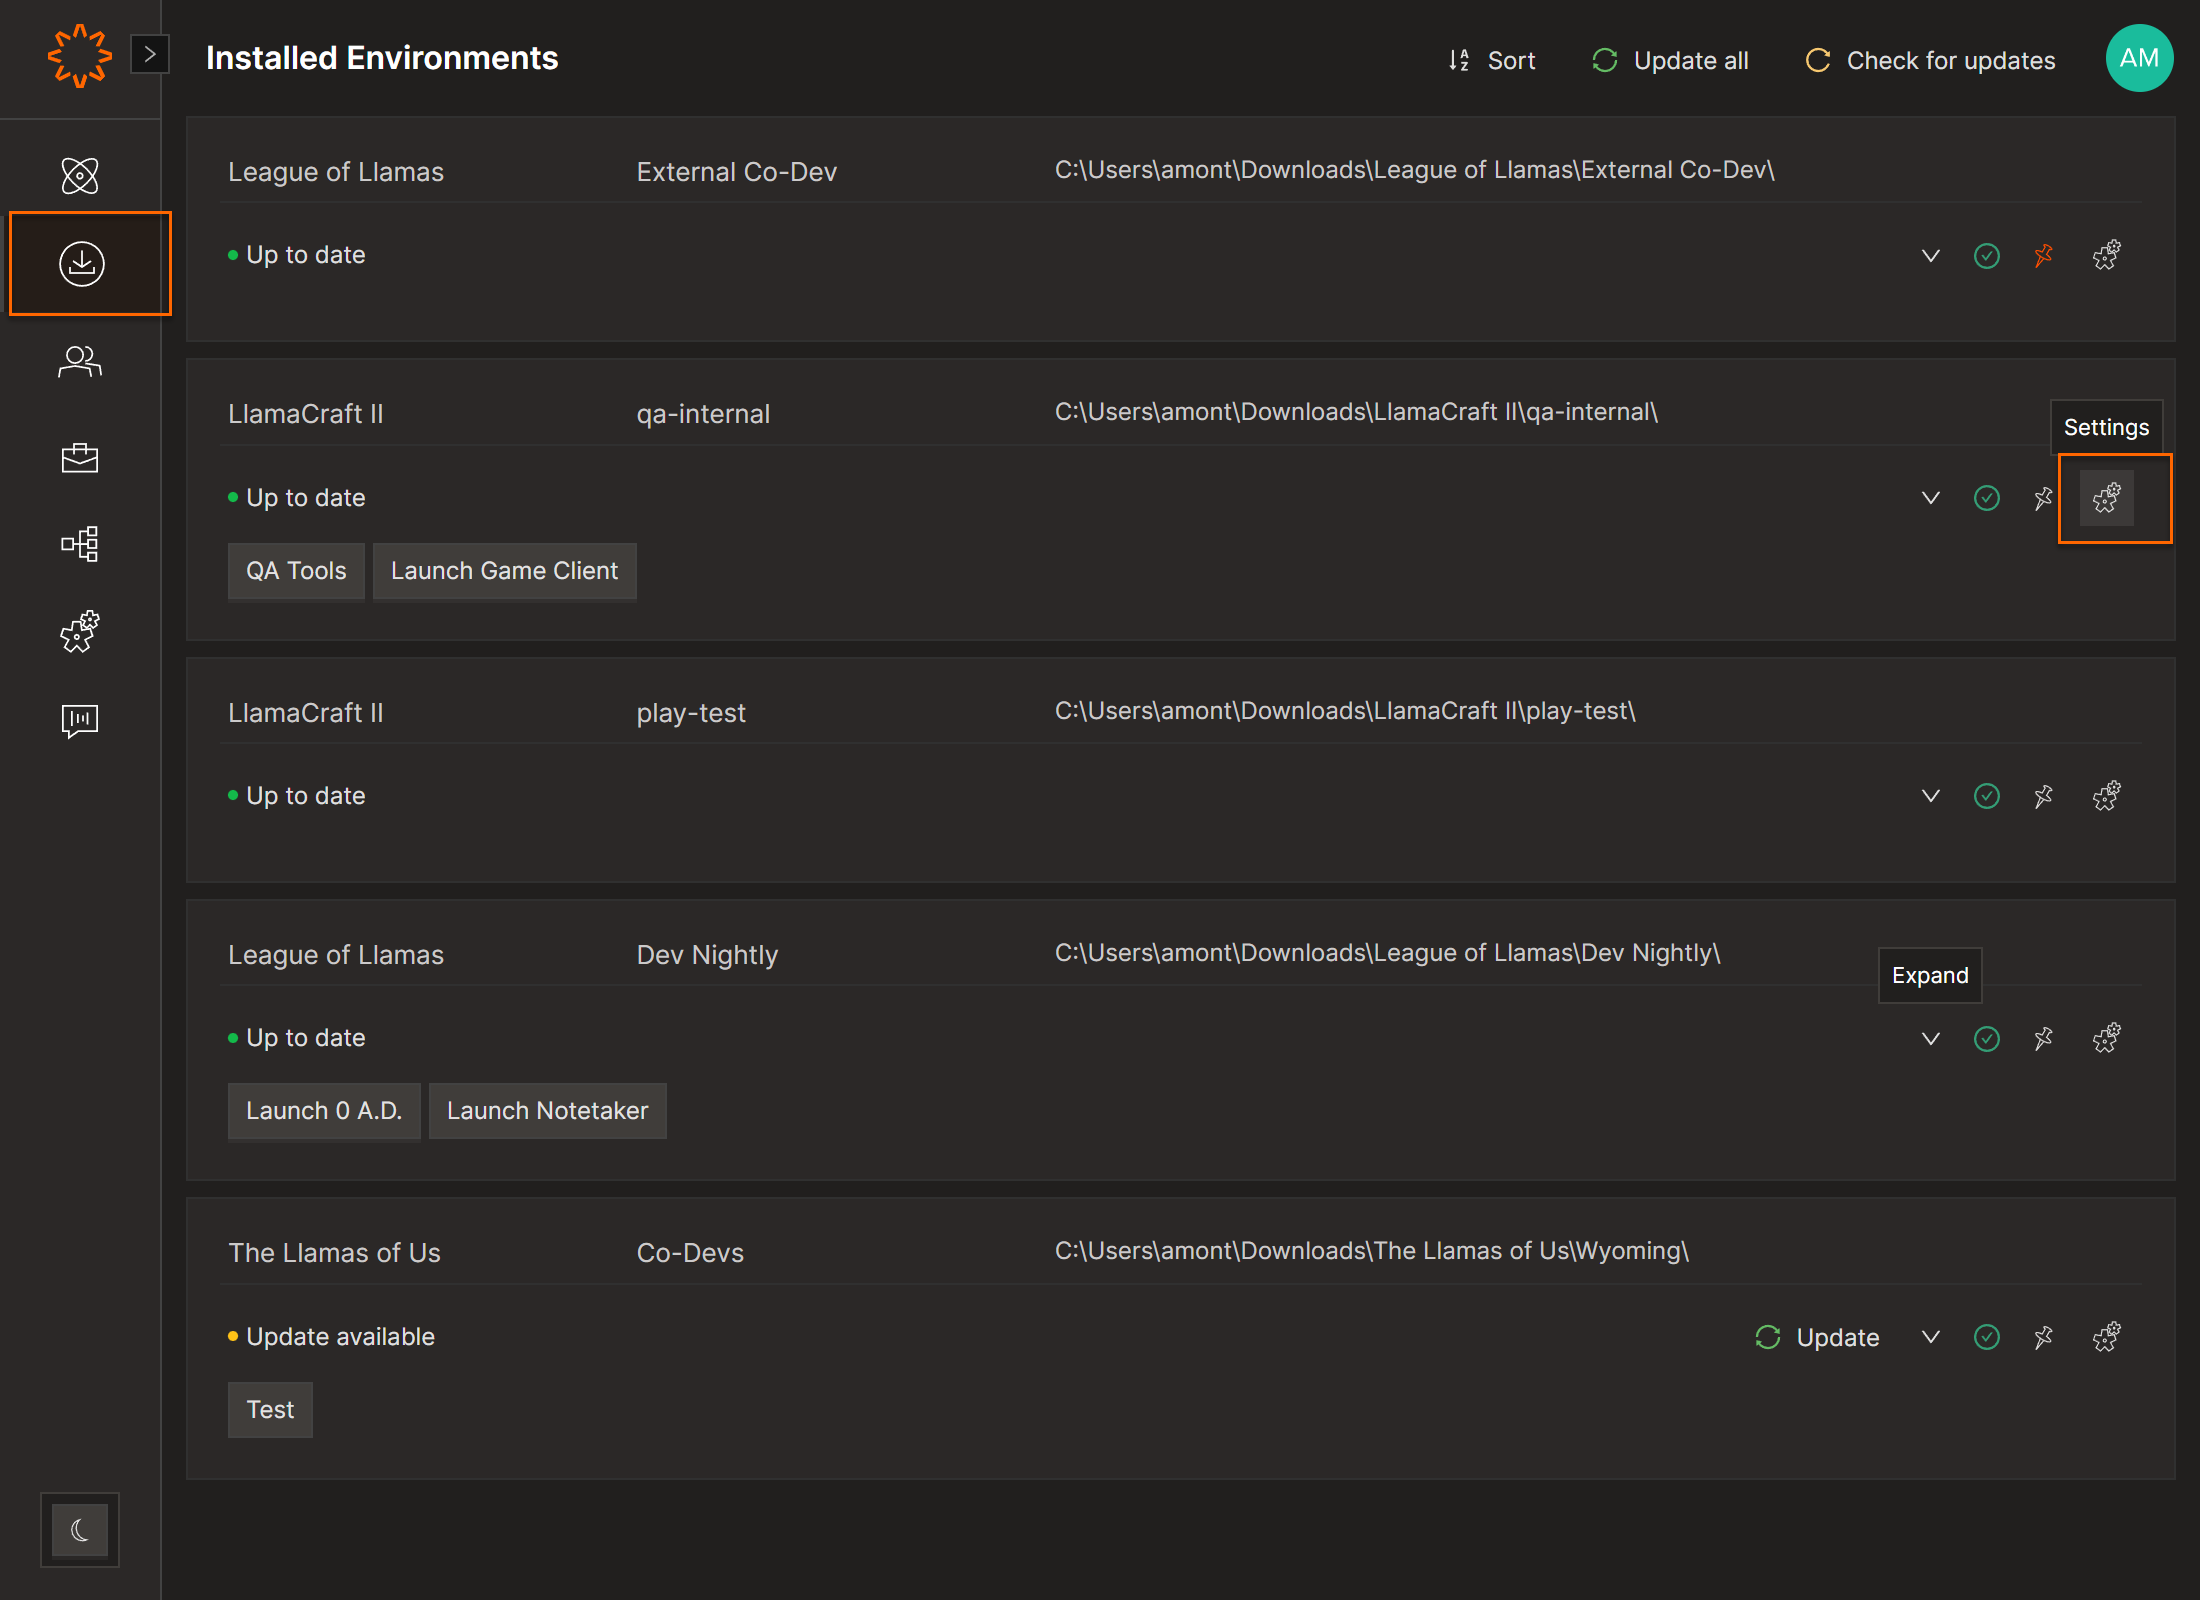
Task: Open settings for LlamaCraft II qa-internal
Action: click(2106, 498)
